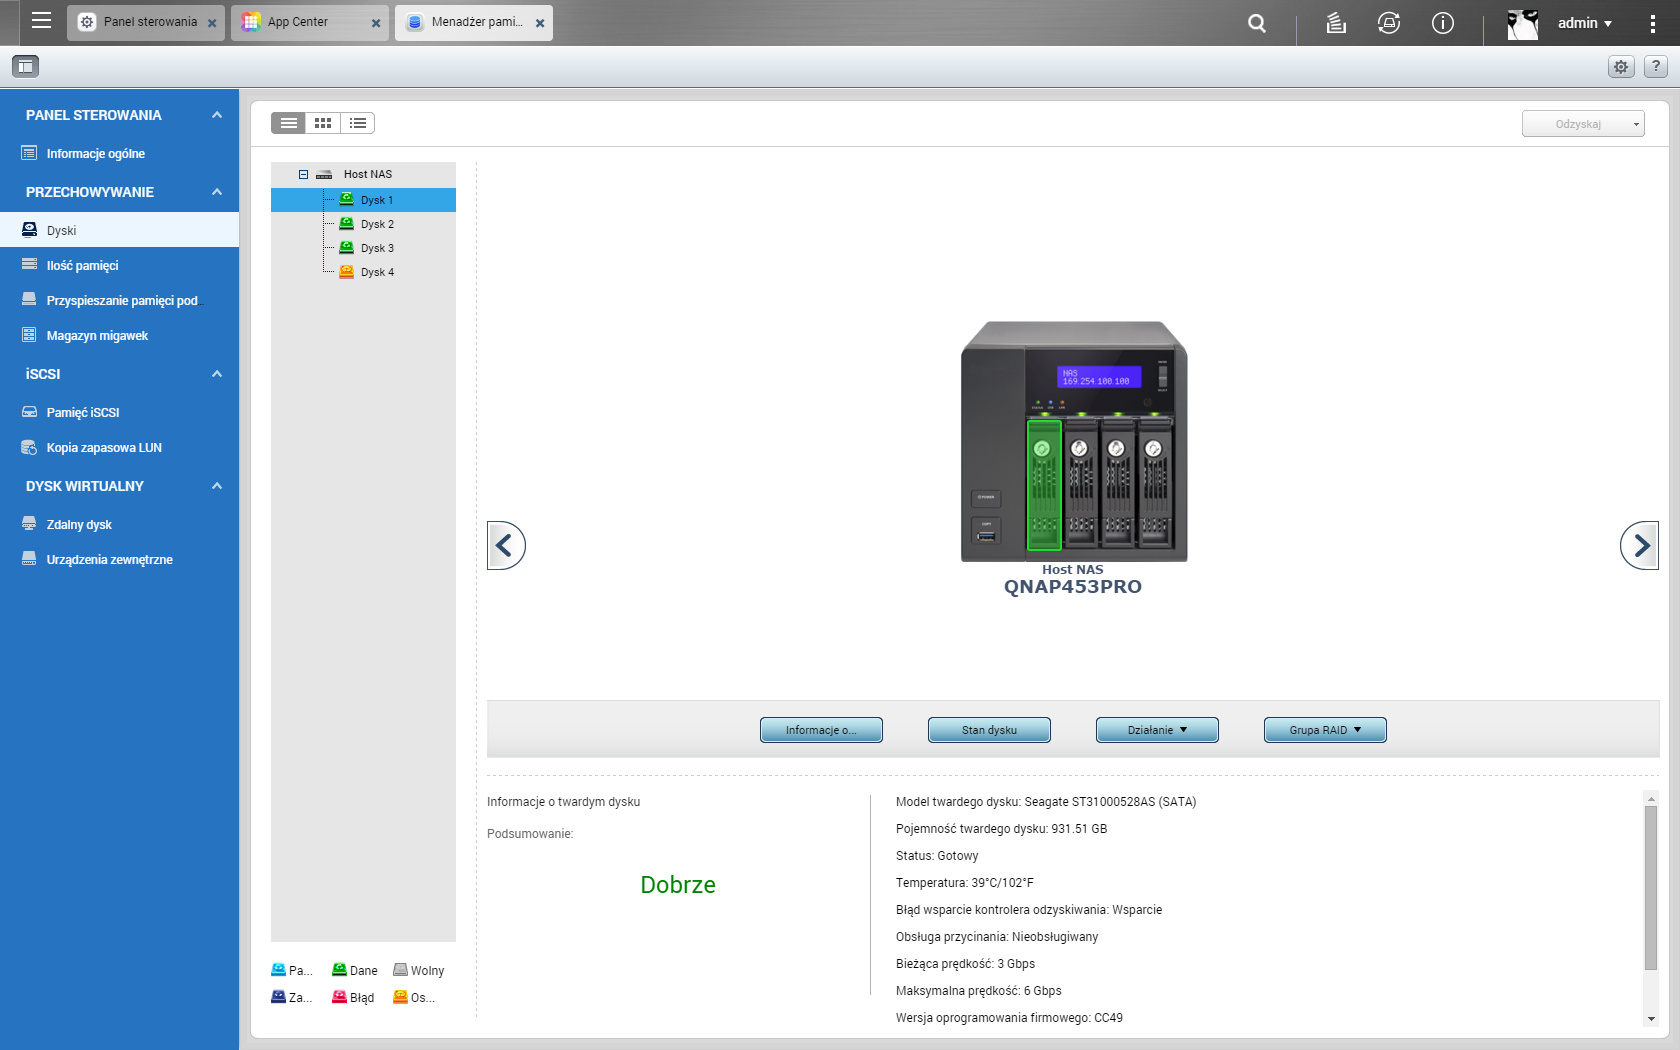The width and height of the screenshot is (1680, 1050).
Task: Click the disk info scrollbar up arrow
Action: pyautogui.click(x=1651, y=798)
